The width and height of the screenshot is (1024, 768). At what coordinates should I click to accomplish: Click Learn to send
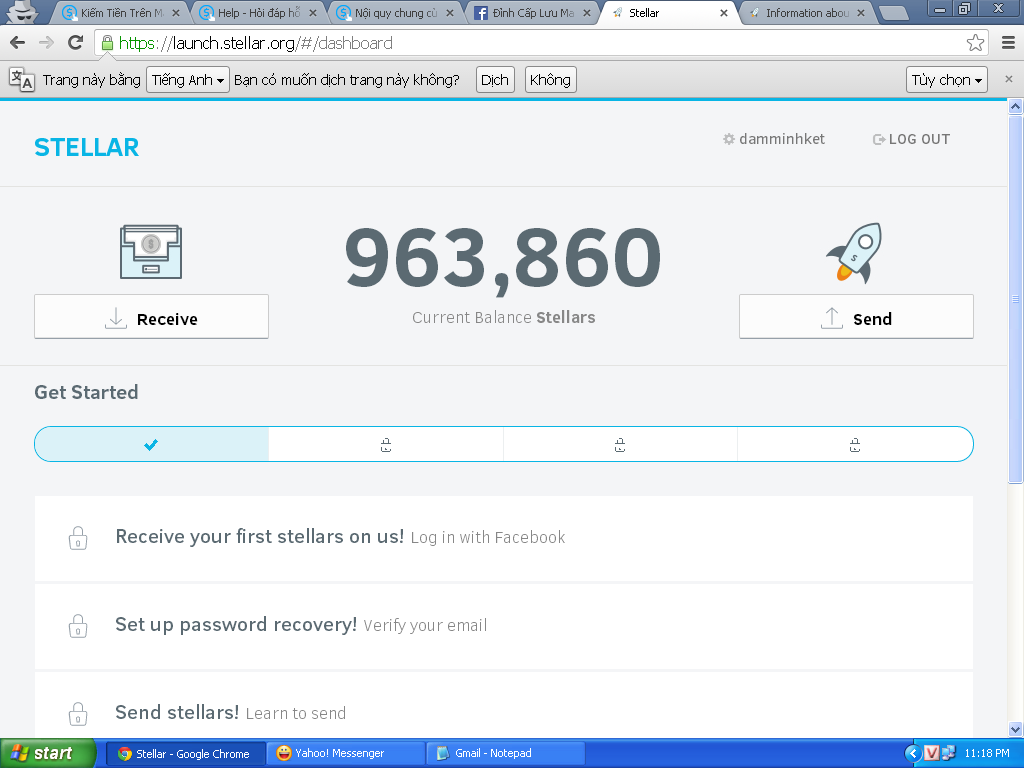296,713
